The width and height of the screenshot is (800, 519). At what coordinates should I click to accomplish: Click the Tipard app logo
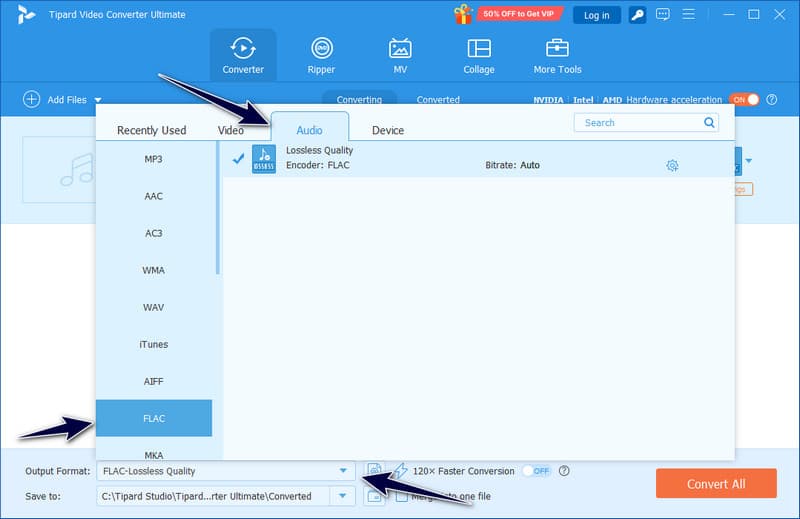tap(26, 14)
